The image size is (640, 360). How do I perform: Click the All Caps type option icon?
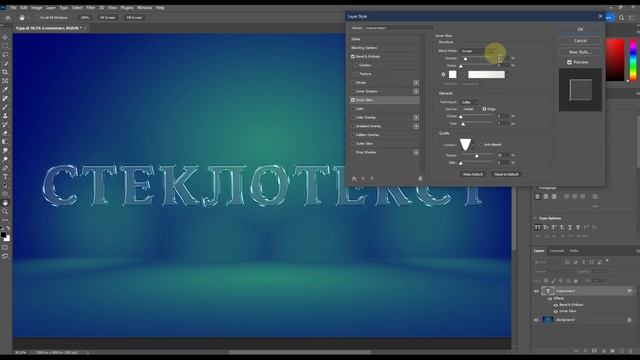537,227
